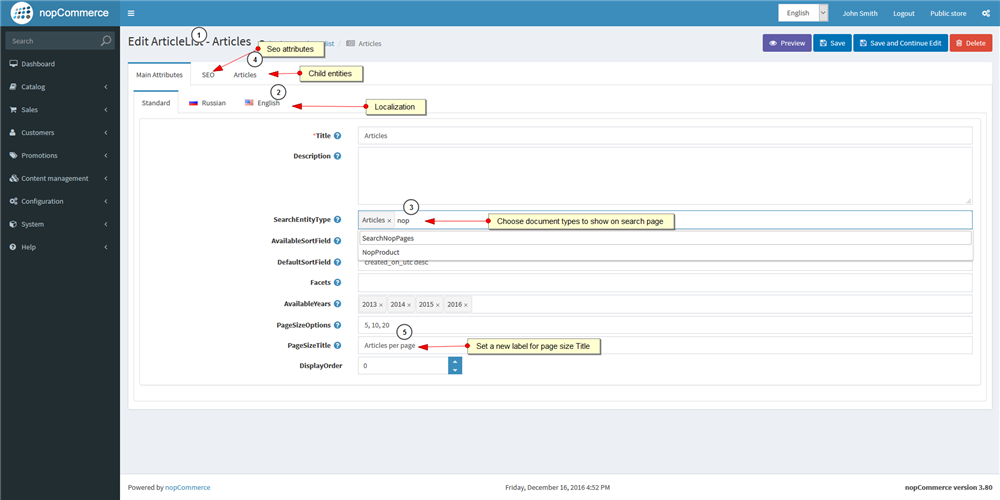Click the AvailableSortField help icon
This screenshot has width=1000, height=500.
pyautogui.click(x=337, y=241)
